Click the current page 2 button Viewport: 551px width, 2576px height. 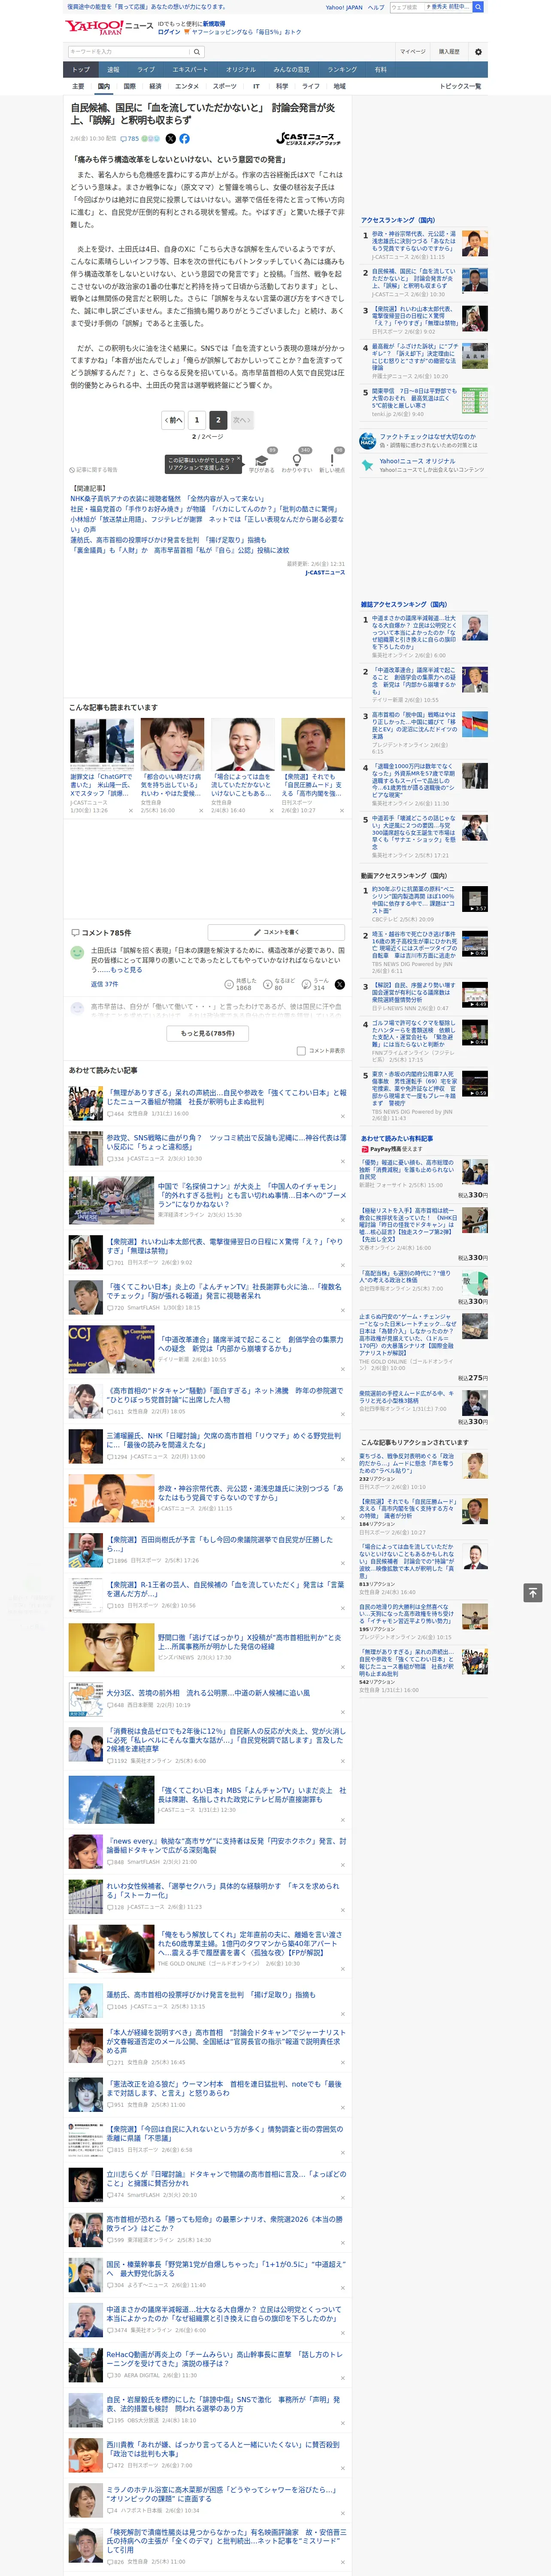click(217, 420)
